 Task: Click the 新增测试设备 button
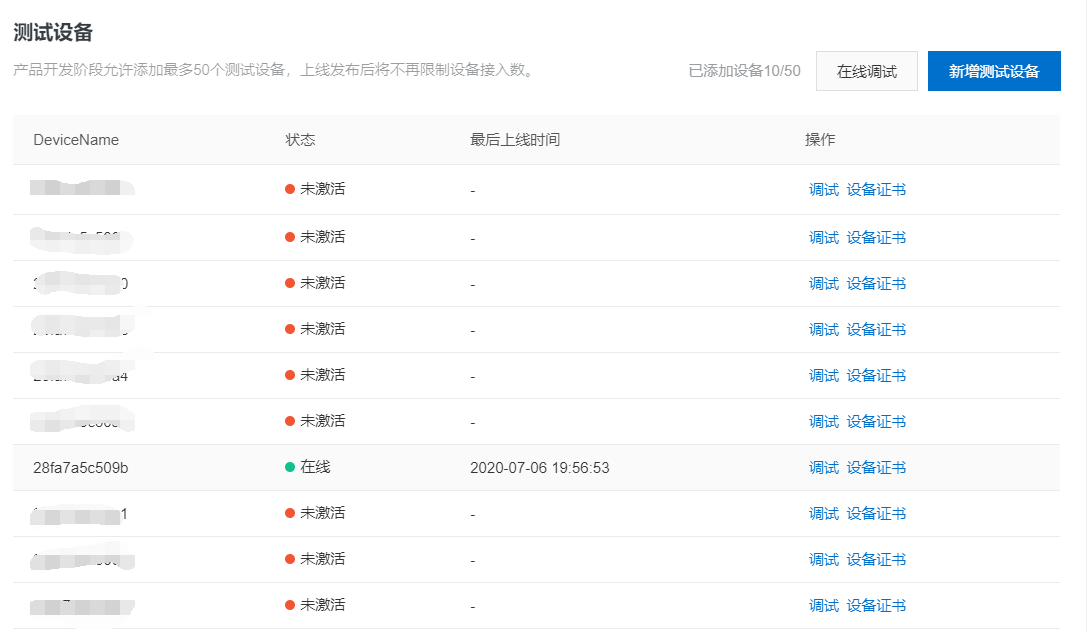pos(993,71)
